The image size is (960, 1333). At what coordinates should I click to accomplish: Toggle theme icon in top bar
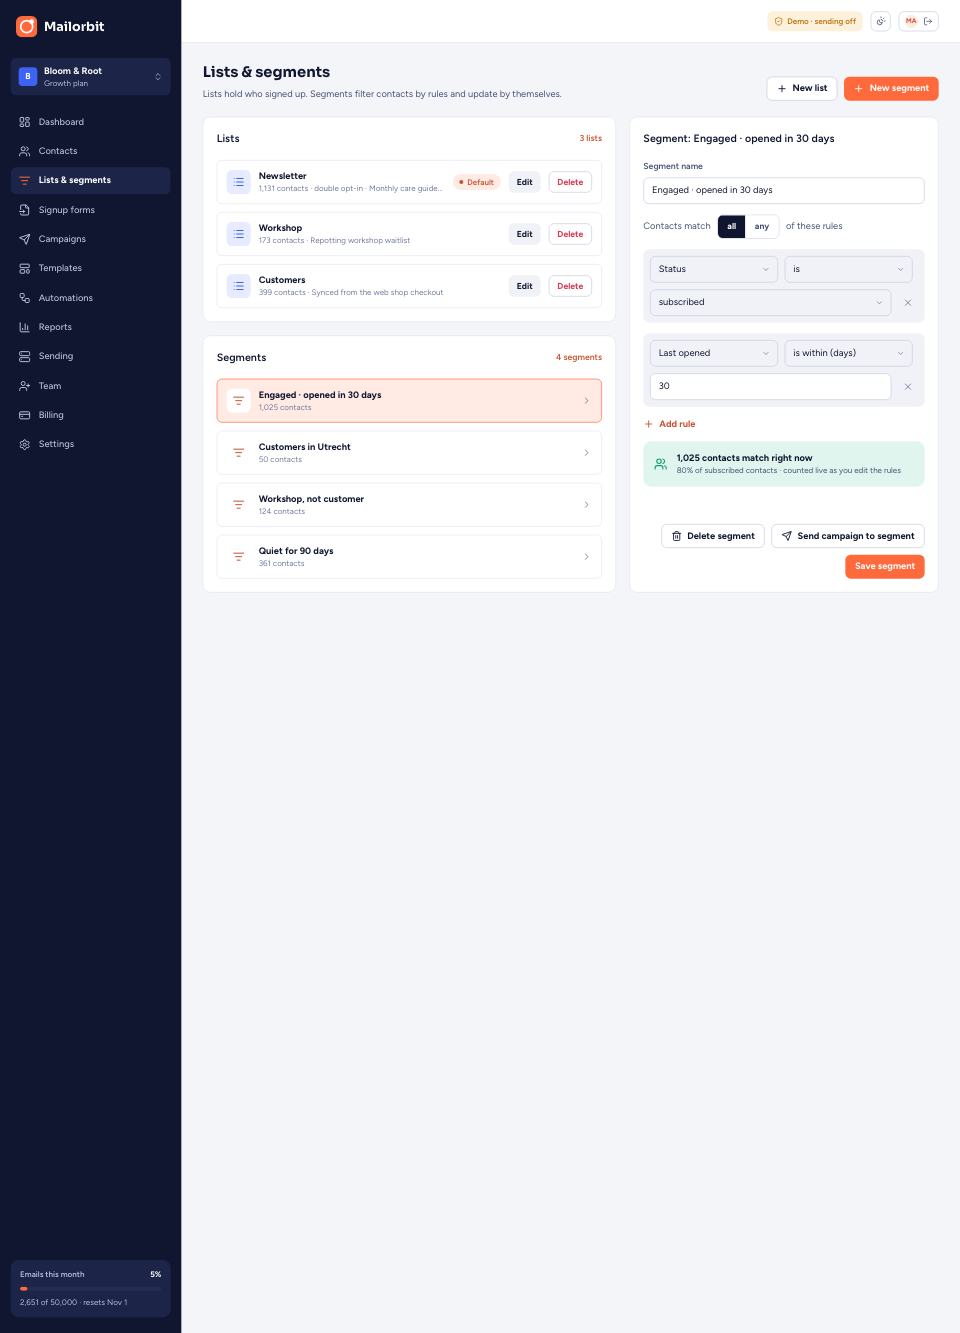pyautogui.click(x=880, y=21)
